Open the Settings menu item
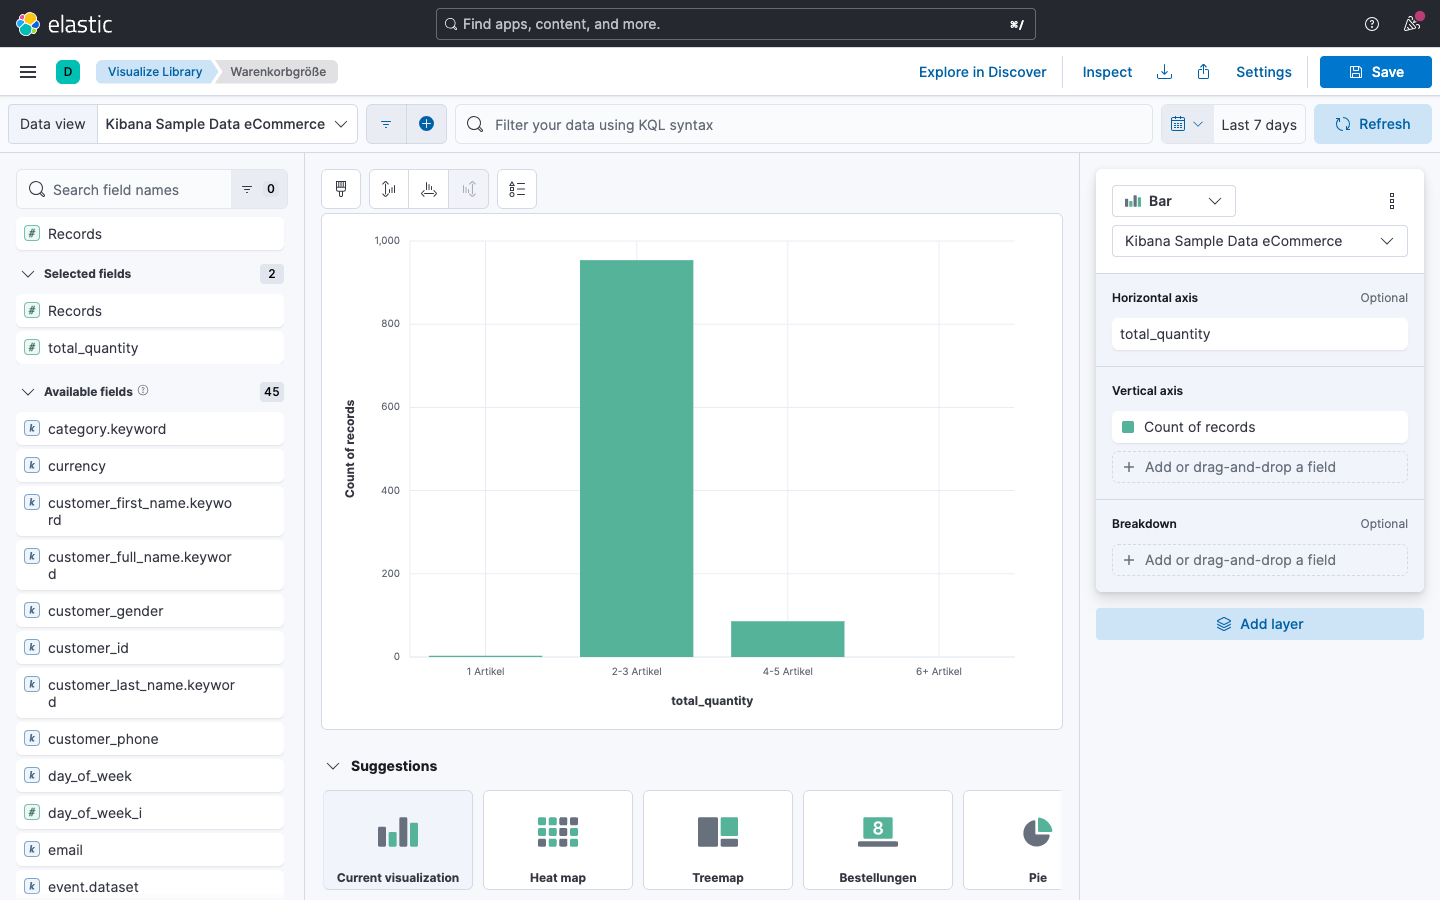1440x900 pixels. tap(1263, 72)
